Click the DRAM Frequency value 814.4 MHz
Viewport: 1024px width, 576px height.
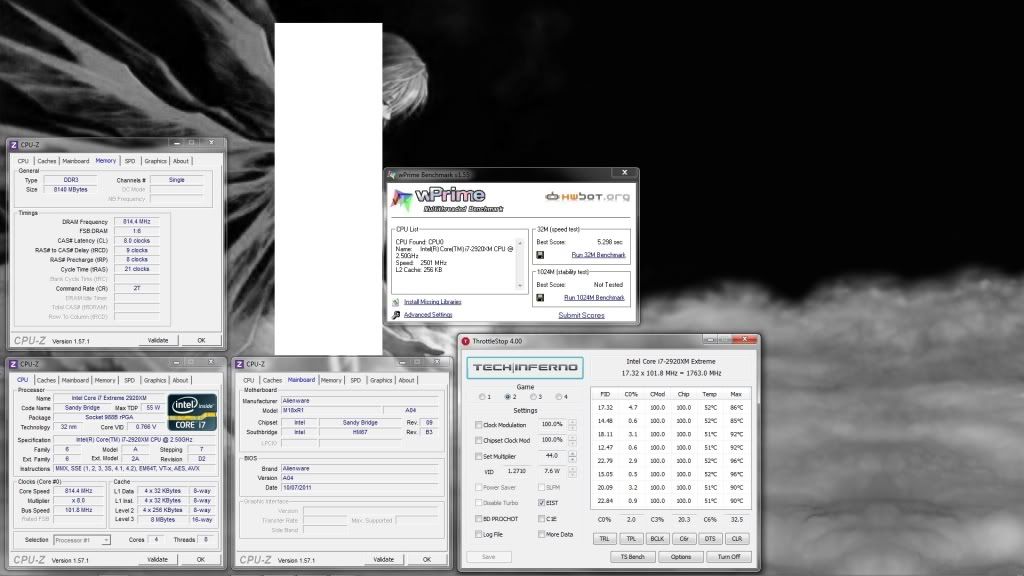tap(136, 222)
